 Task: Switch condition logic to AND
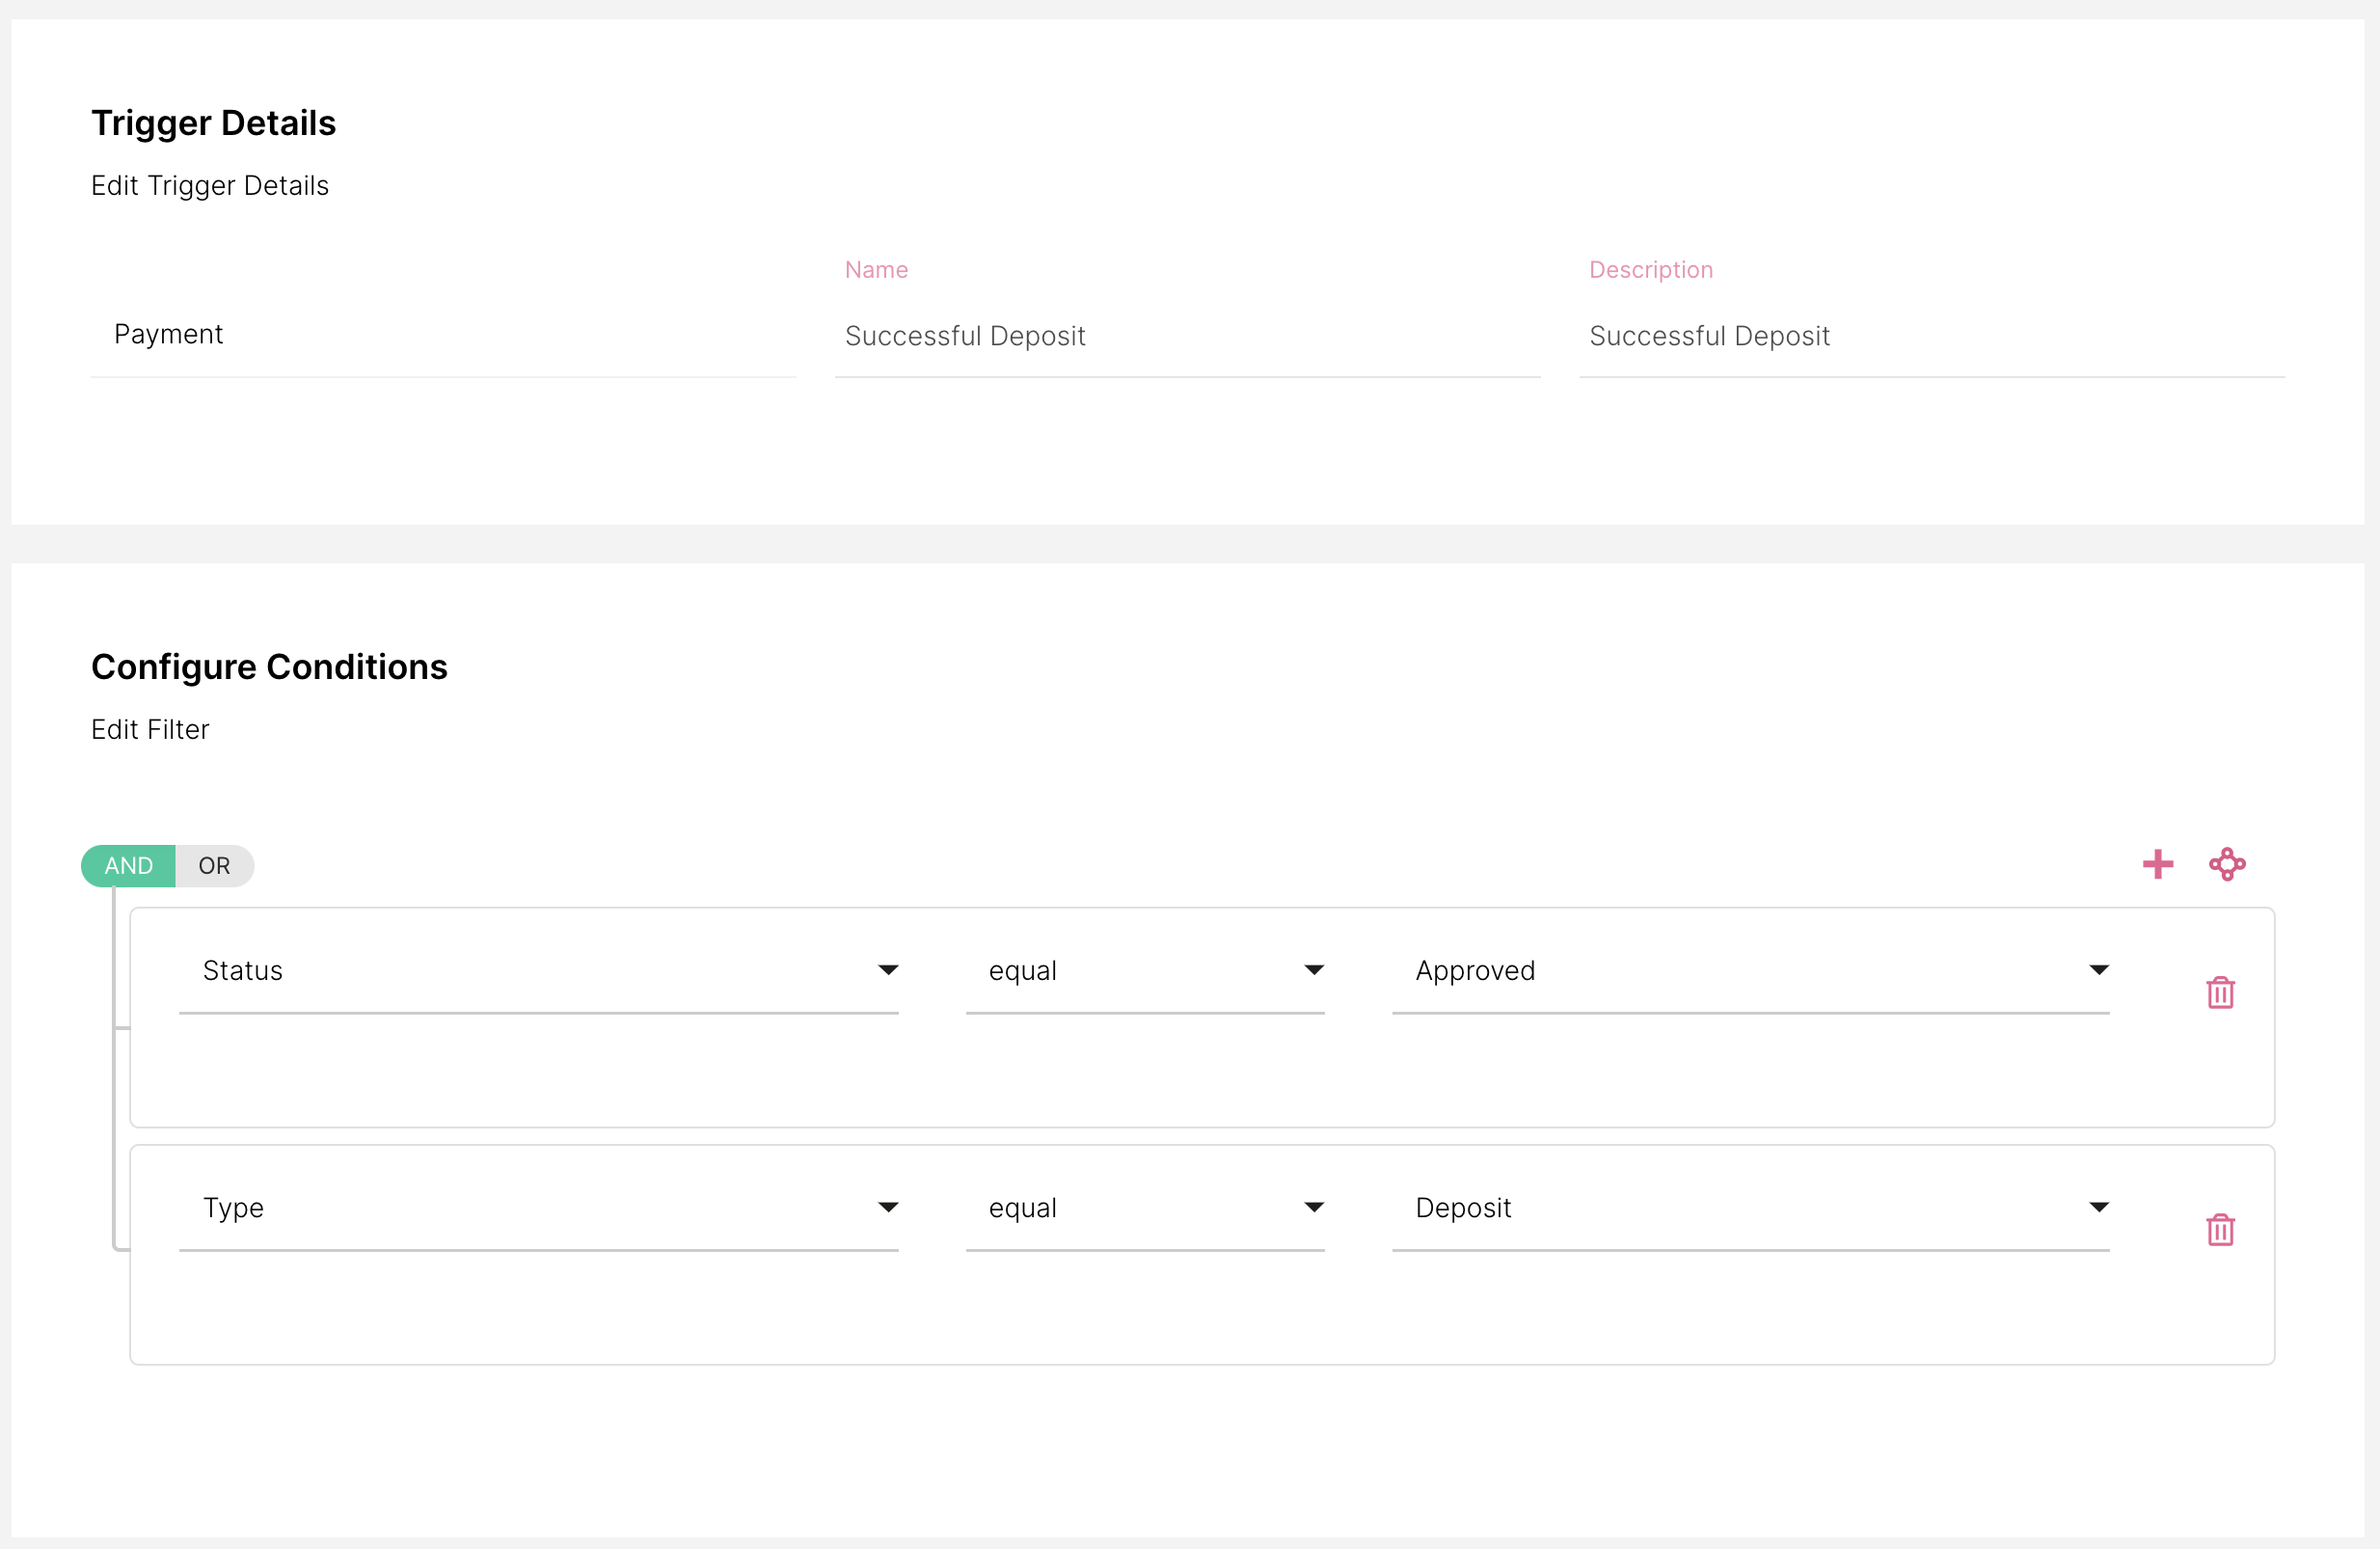pyautogui.click(x=128, y=866)
